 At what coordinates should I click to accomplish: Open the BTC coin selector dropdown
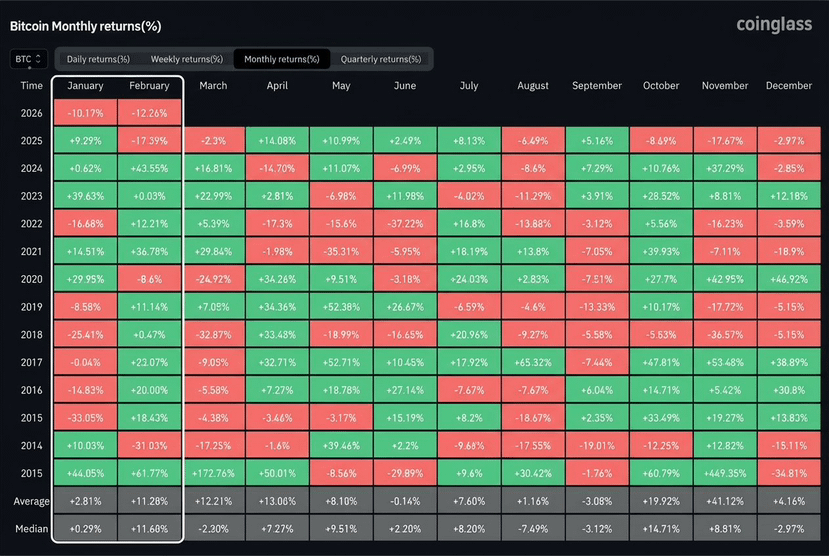[x=29, y=59]
